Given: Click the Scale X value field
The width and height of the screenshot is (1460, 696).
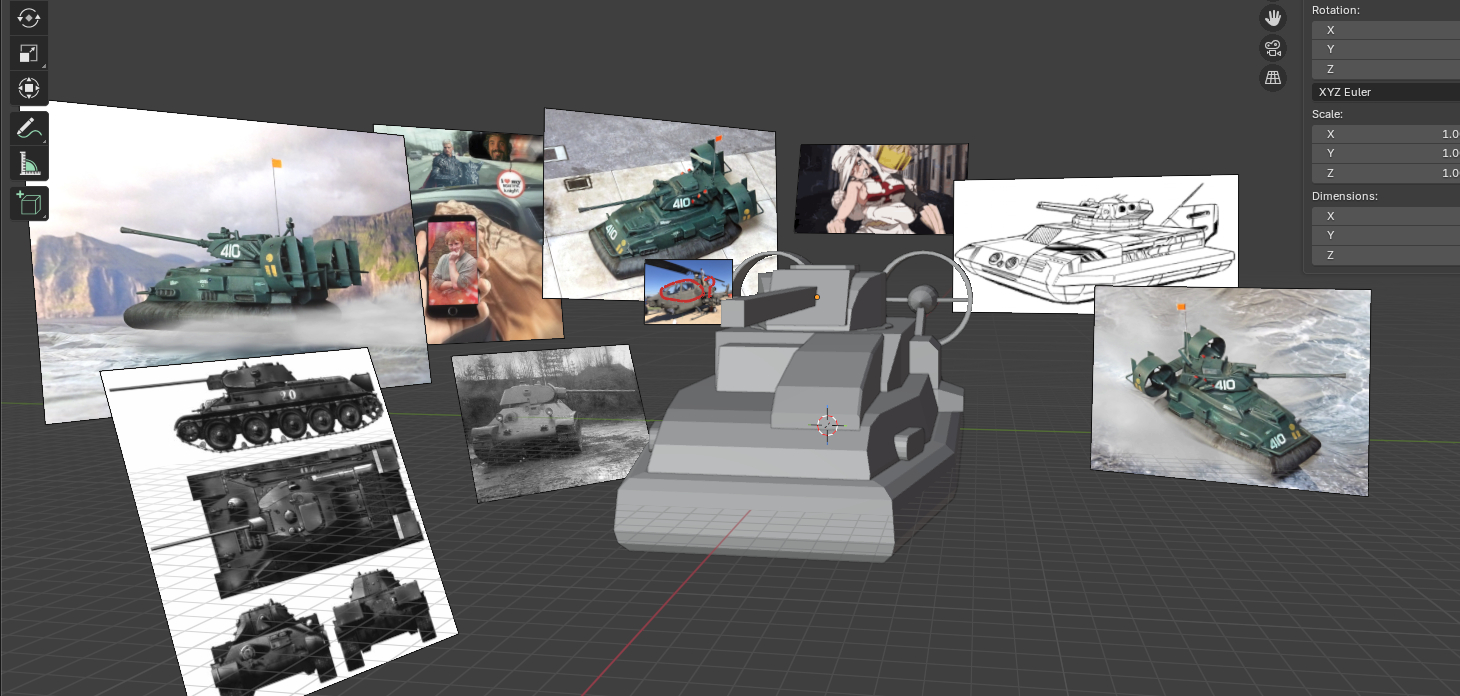Looking at the screenshot, I should tap(1385, 134).
